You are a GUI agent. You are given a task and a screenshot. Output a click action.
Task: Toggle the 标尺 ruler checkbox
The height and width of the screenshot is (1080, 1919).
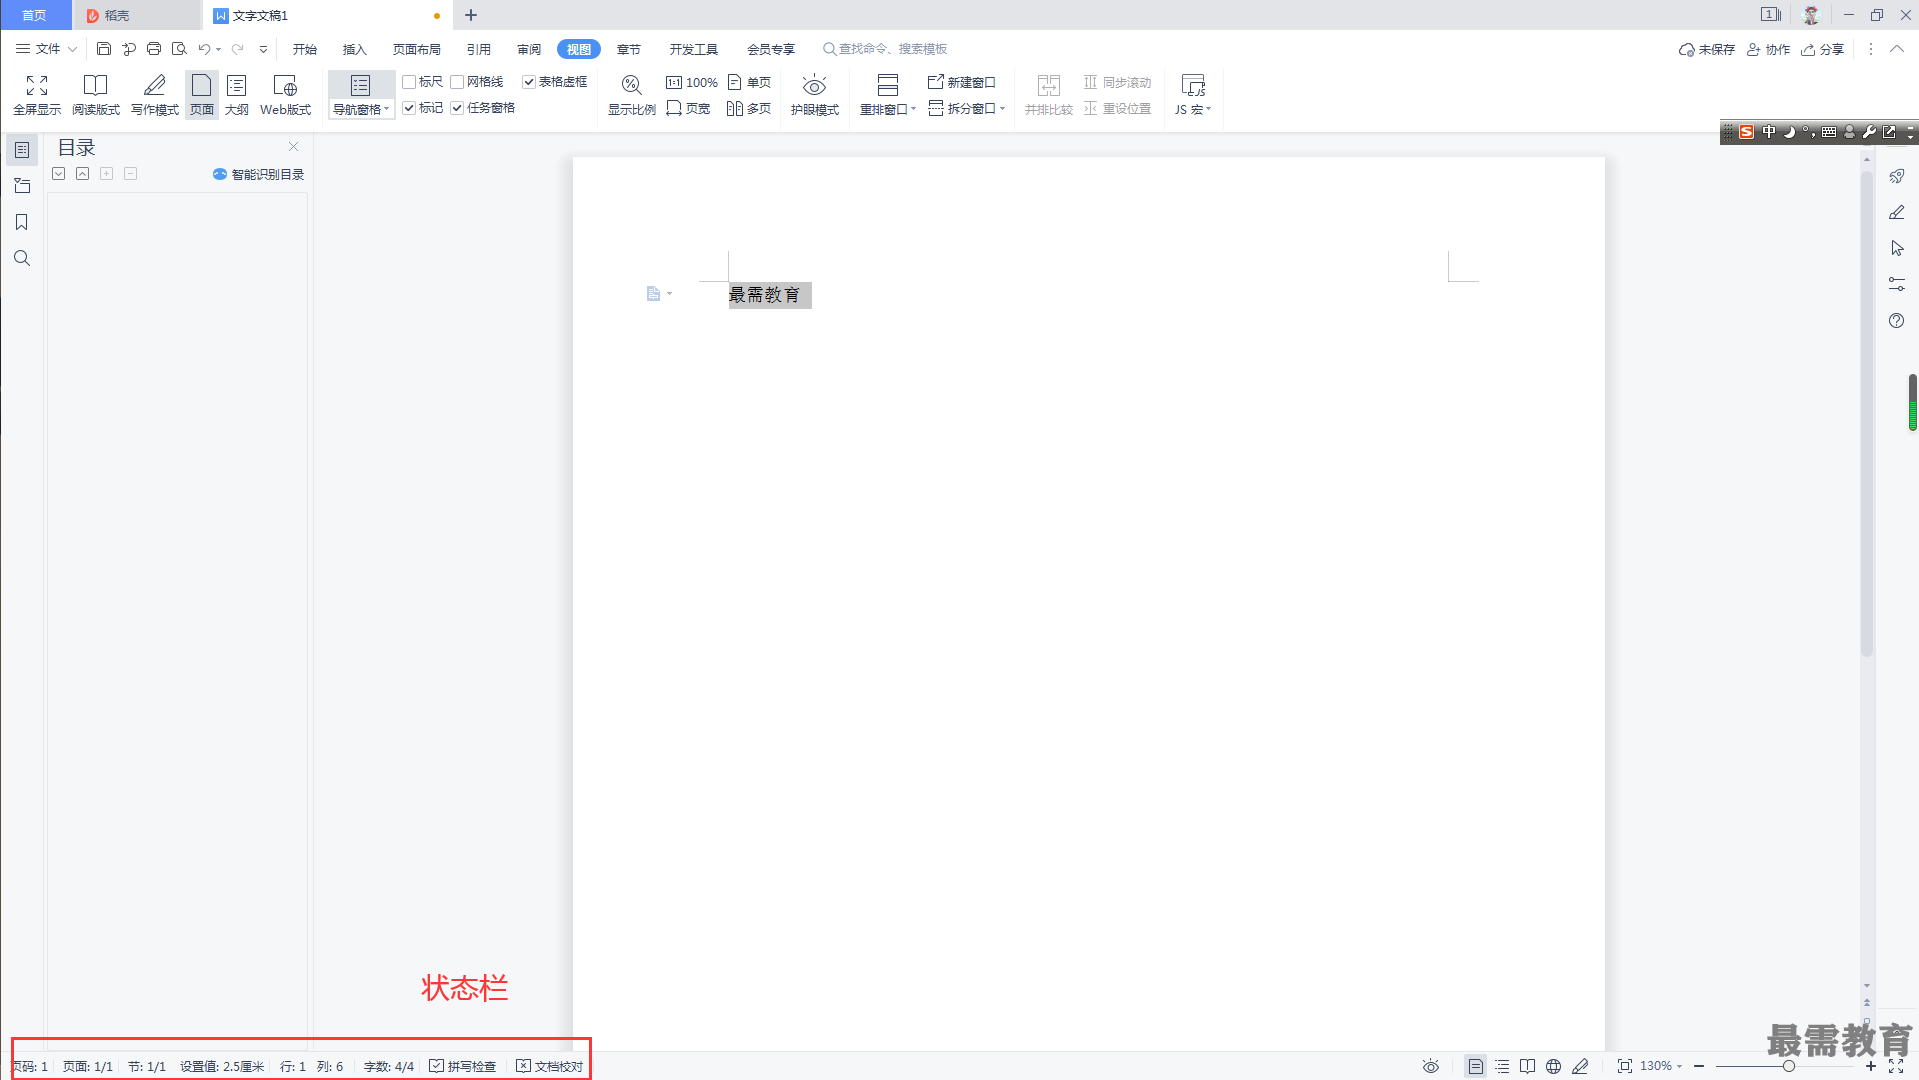(x=409, y=82)
